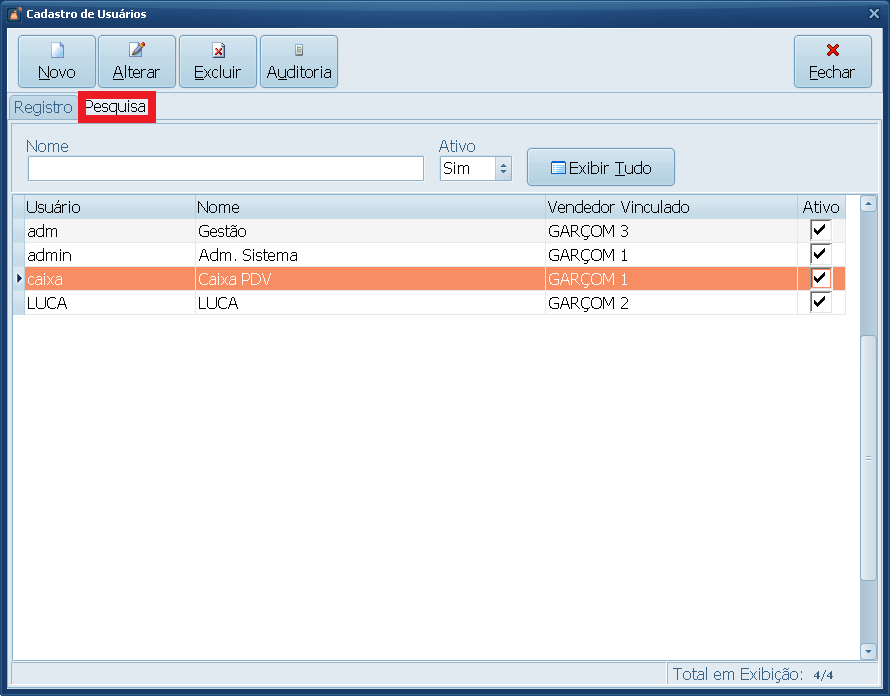This screenshot has height=696, width=890.
Task: Click the vertical scrollbar up arrow
Action: [868, 205]
